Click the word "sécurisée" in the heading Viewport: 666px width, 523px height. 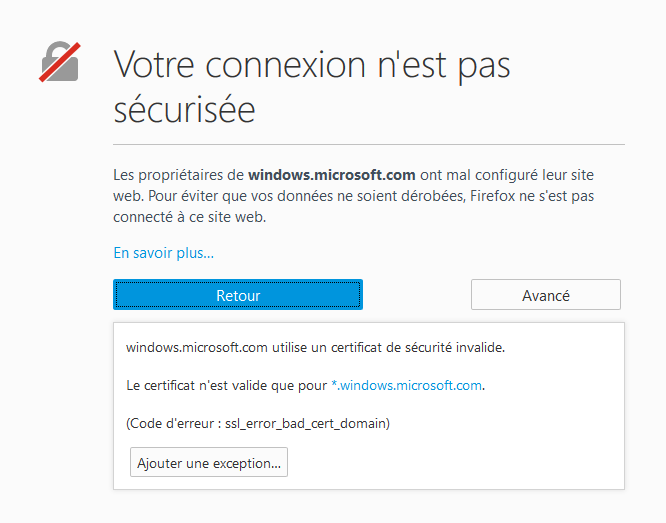[x=184, y=108]
